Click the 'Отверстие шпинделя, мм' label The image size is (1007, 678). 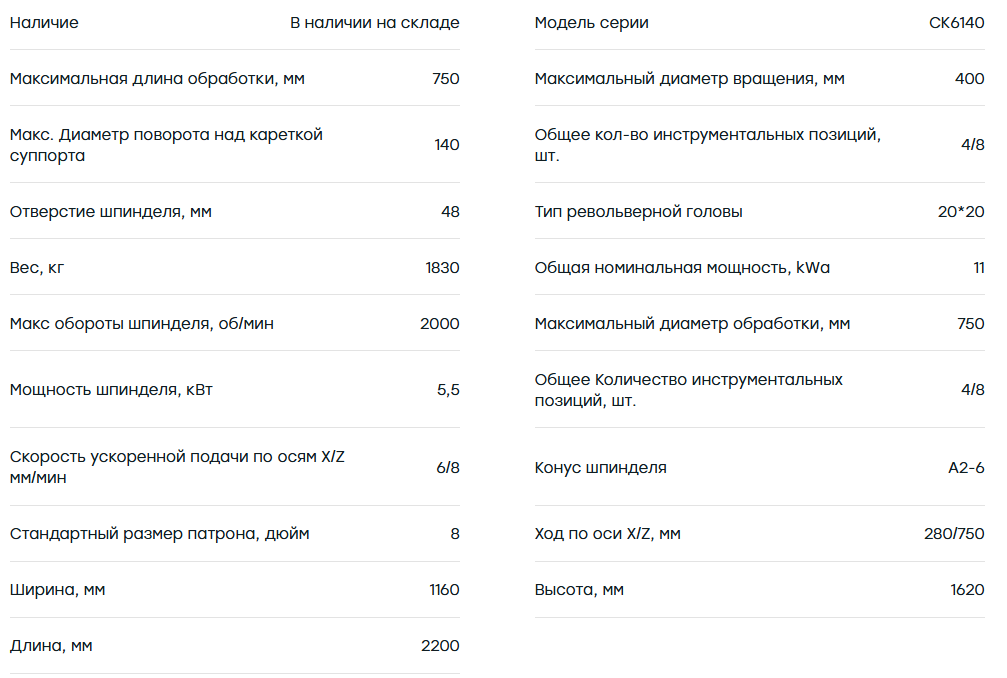click(x=110, y=211)
